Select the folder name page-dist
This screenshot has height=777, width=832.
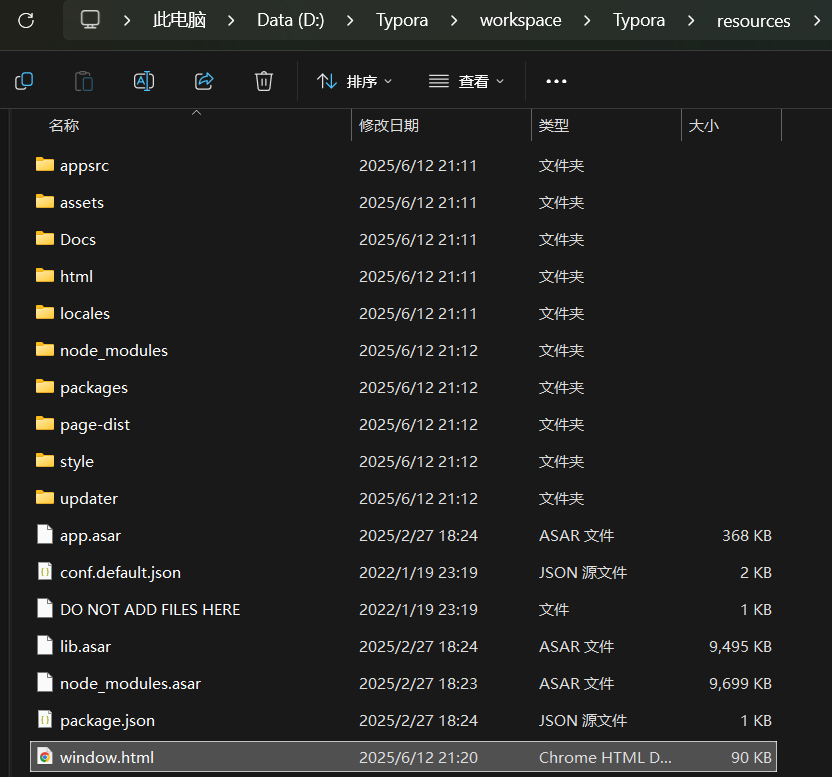point(95,425)
